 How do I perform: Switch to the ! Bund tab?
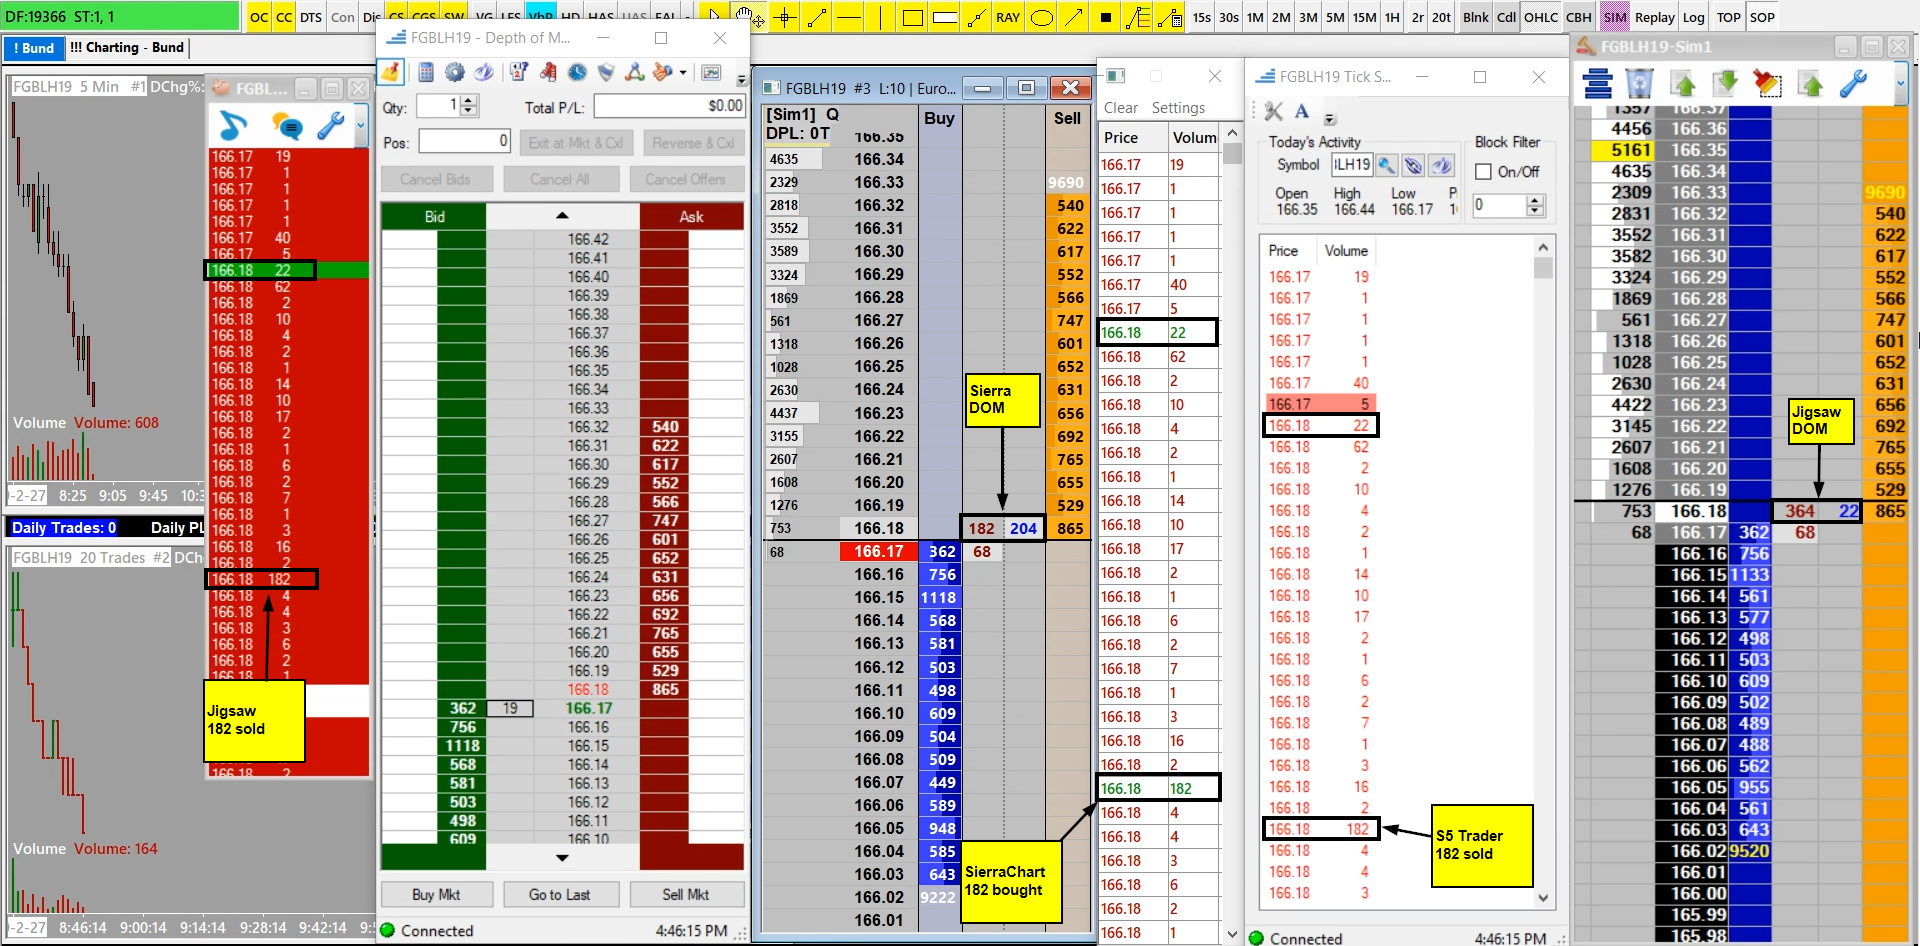click(33, 48)
